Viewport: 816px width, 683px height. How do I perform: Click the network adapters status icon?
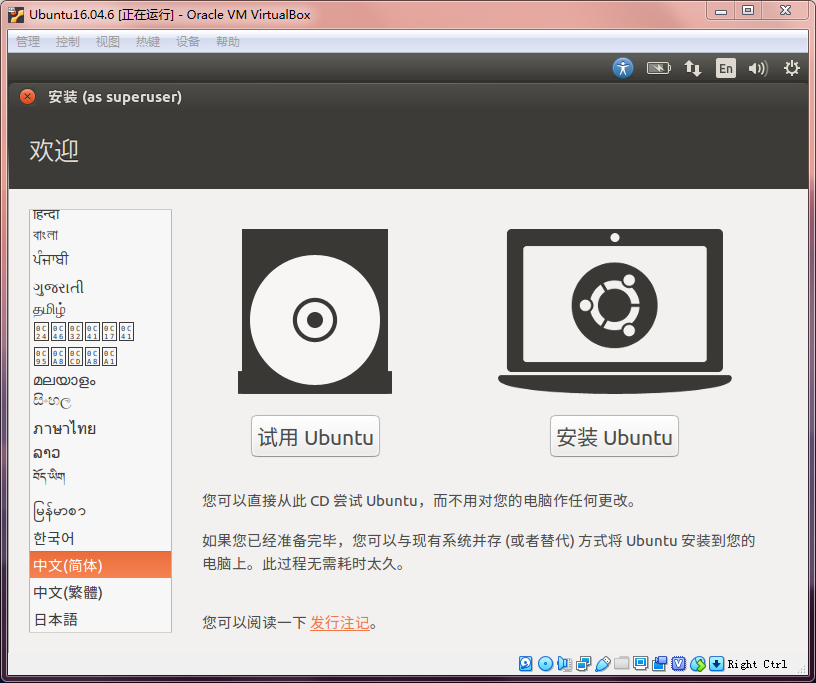[x=583, y=663]
